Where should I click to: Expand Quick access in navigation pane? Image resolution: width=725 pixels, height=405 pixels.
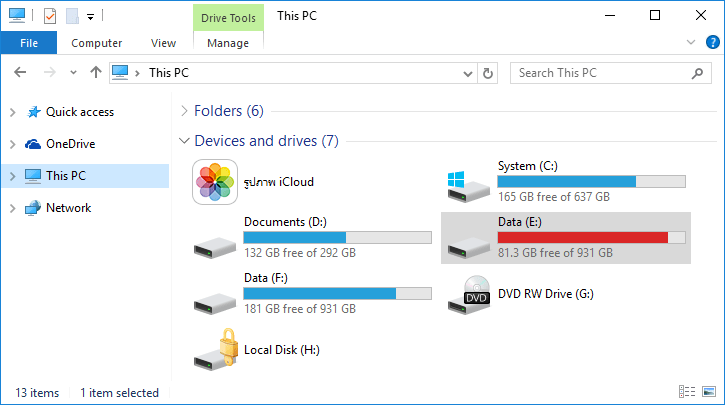tap(12, 112)
